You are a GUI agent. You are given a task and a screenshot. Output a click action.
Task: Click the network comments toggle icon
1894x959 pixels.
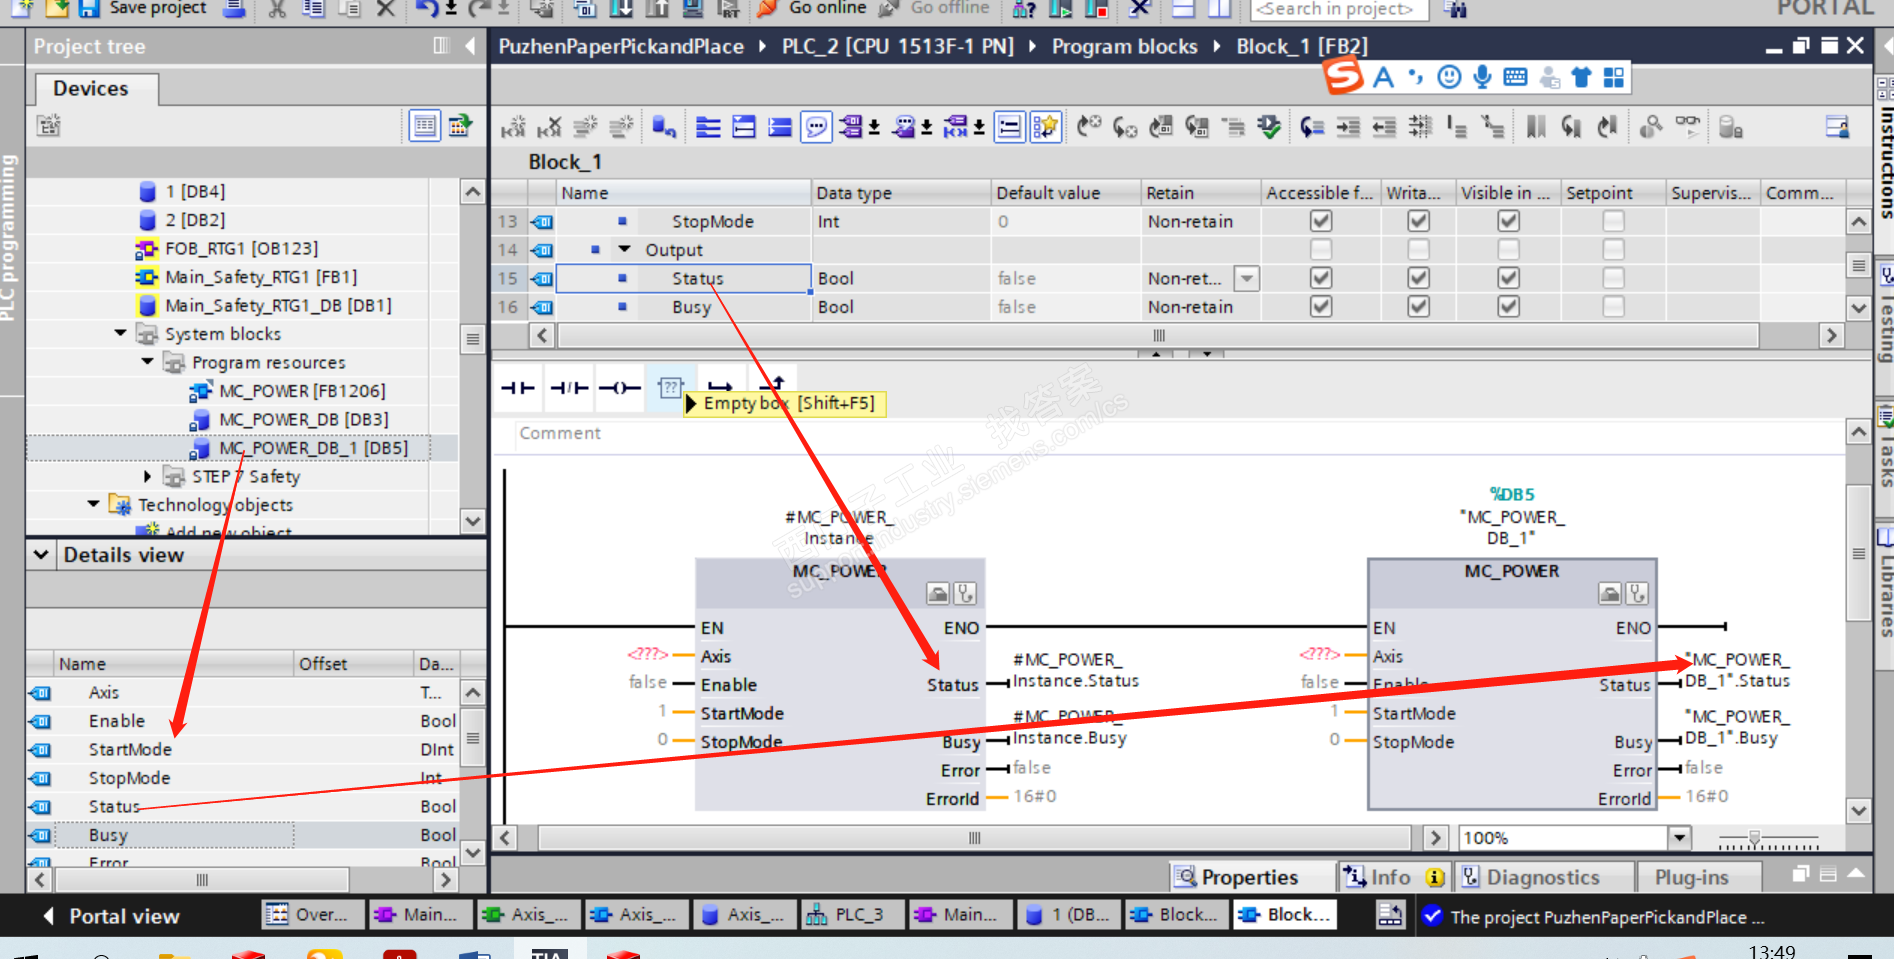tap(1010, 127)
